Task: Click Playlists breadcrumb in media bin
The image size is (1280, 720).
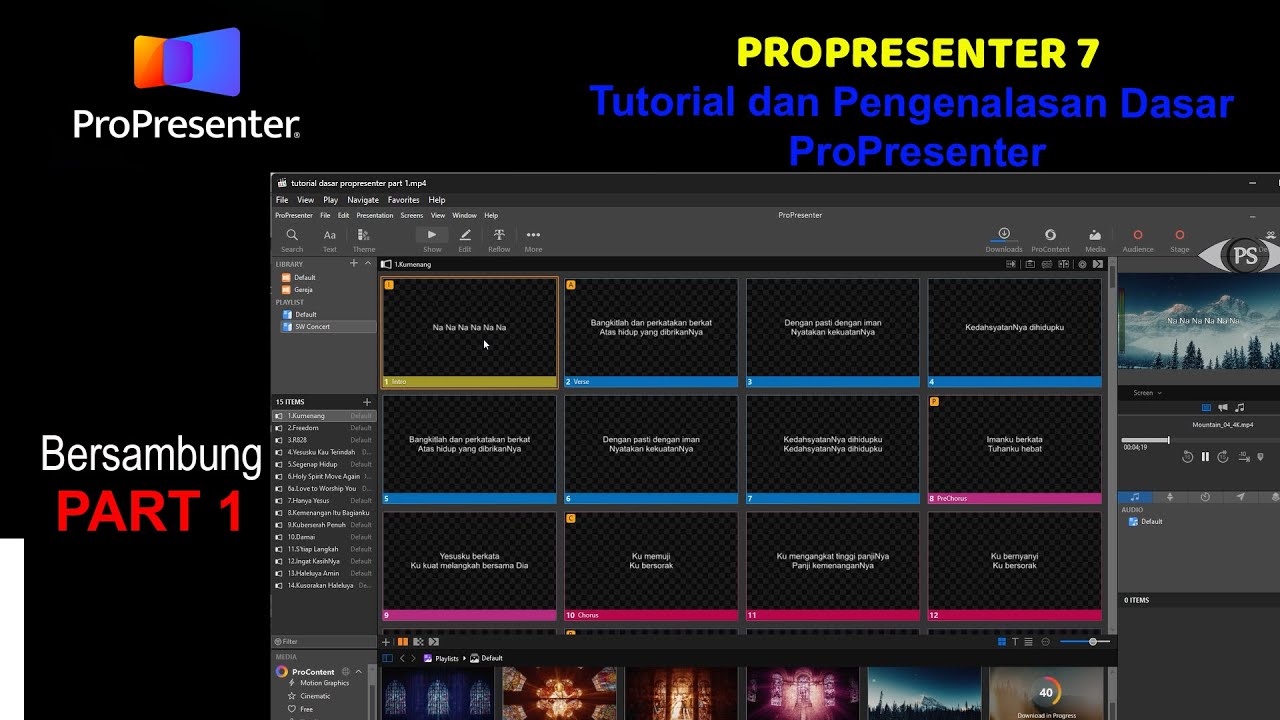Action: click(x=441, y=658)
